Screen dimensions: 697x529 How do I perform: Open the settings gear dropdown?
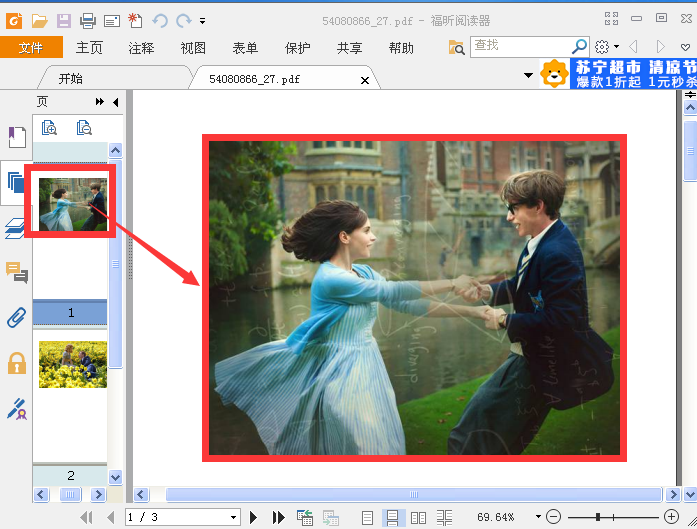point(607,46)
